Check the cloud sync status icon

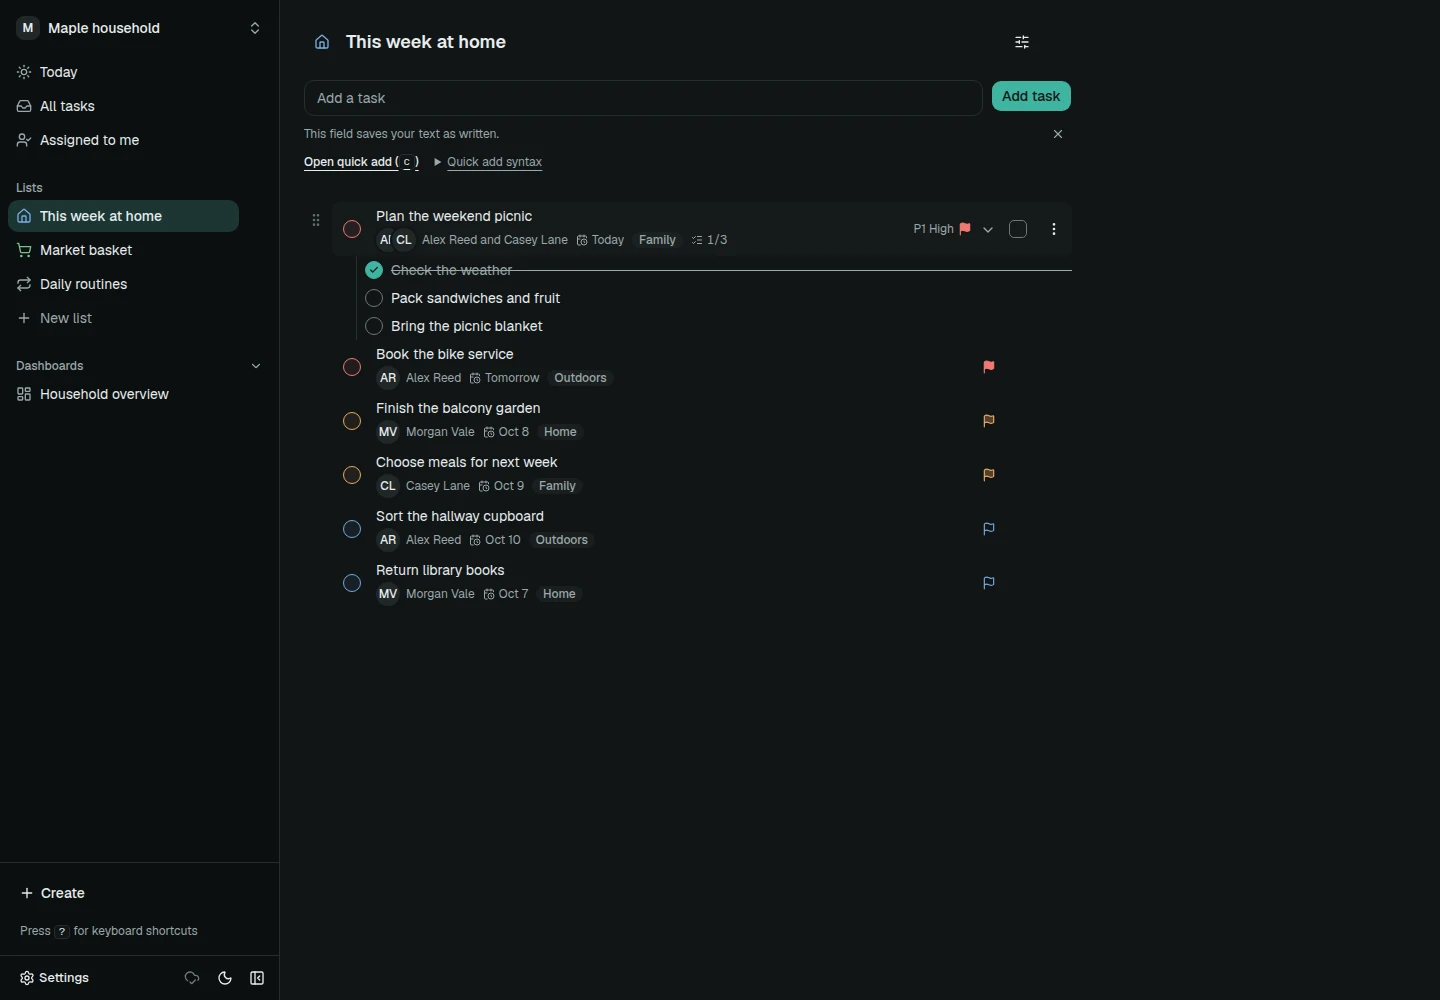(192, 978)
